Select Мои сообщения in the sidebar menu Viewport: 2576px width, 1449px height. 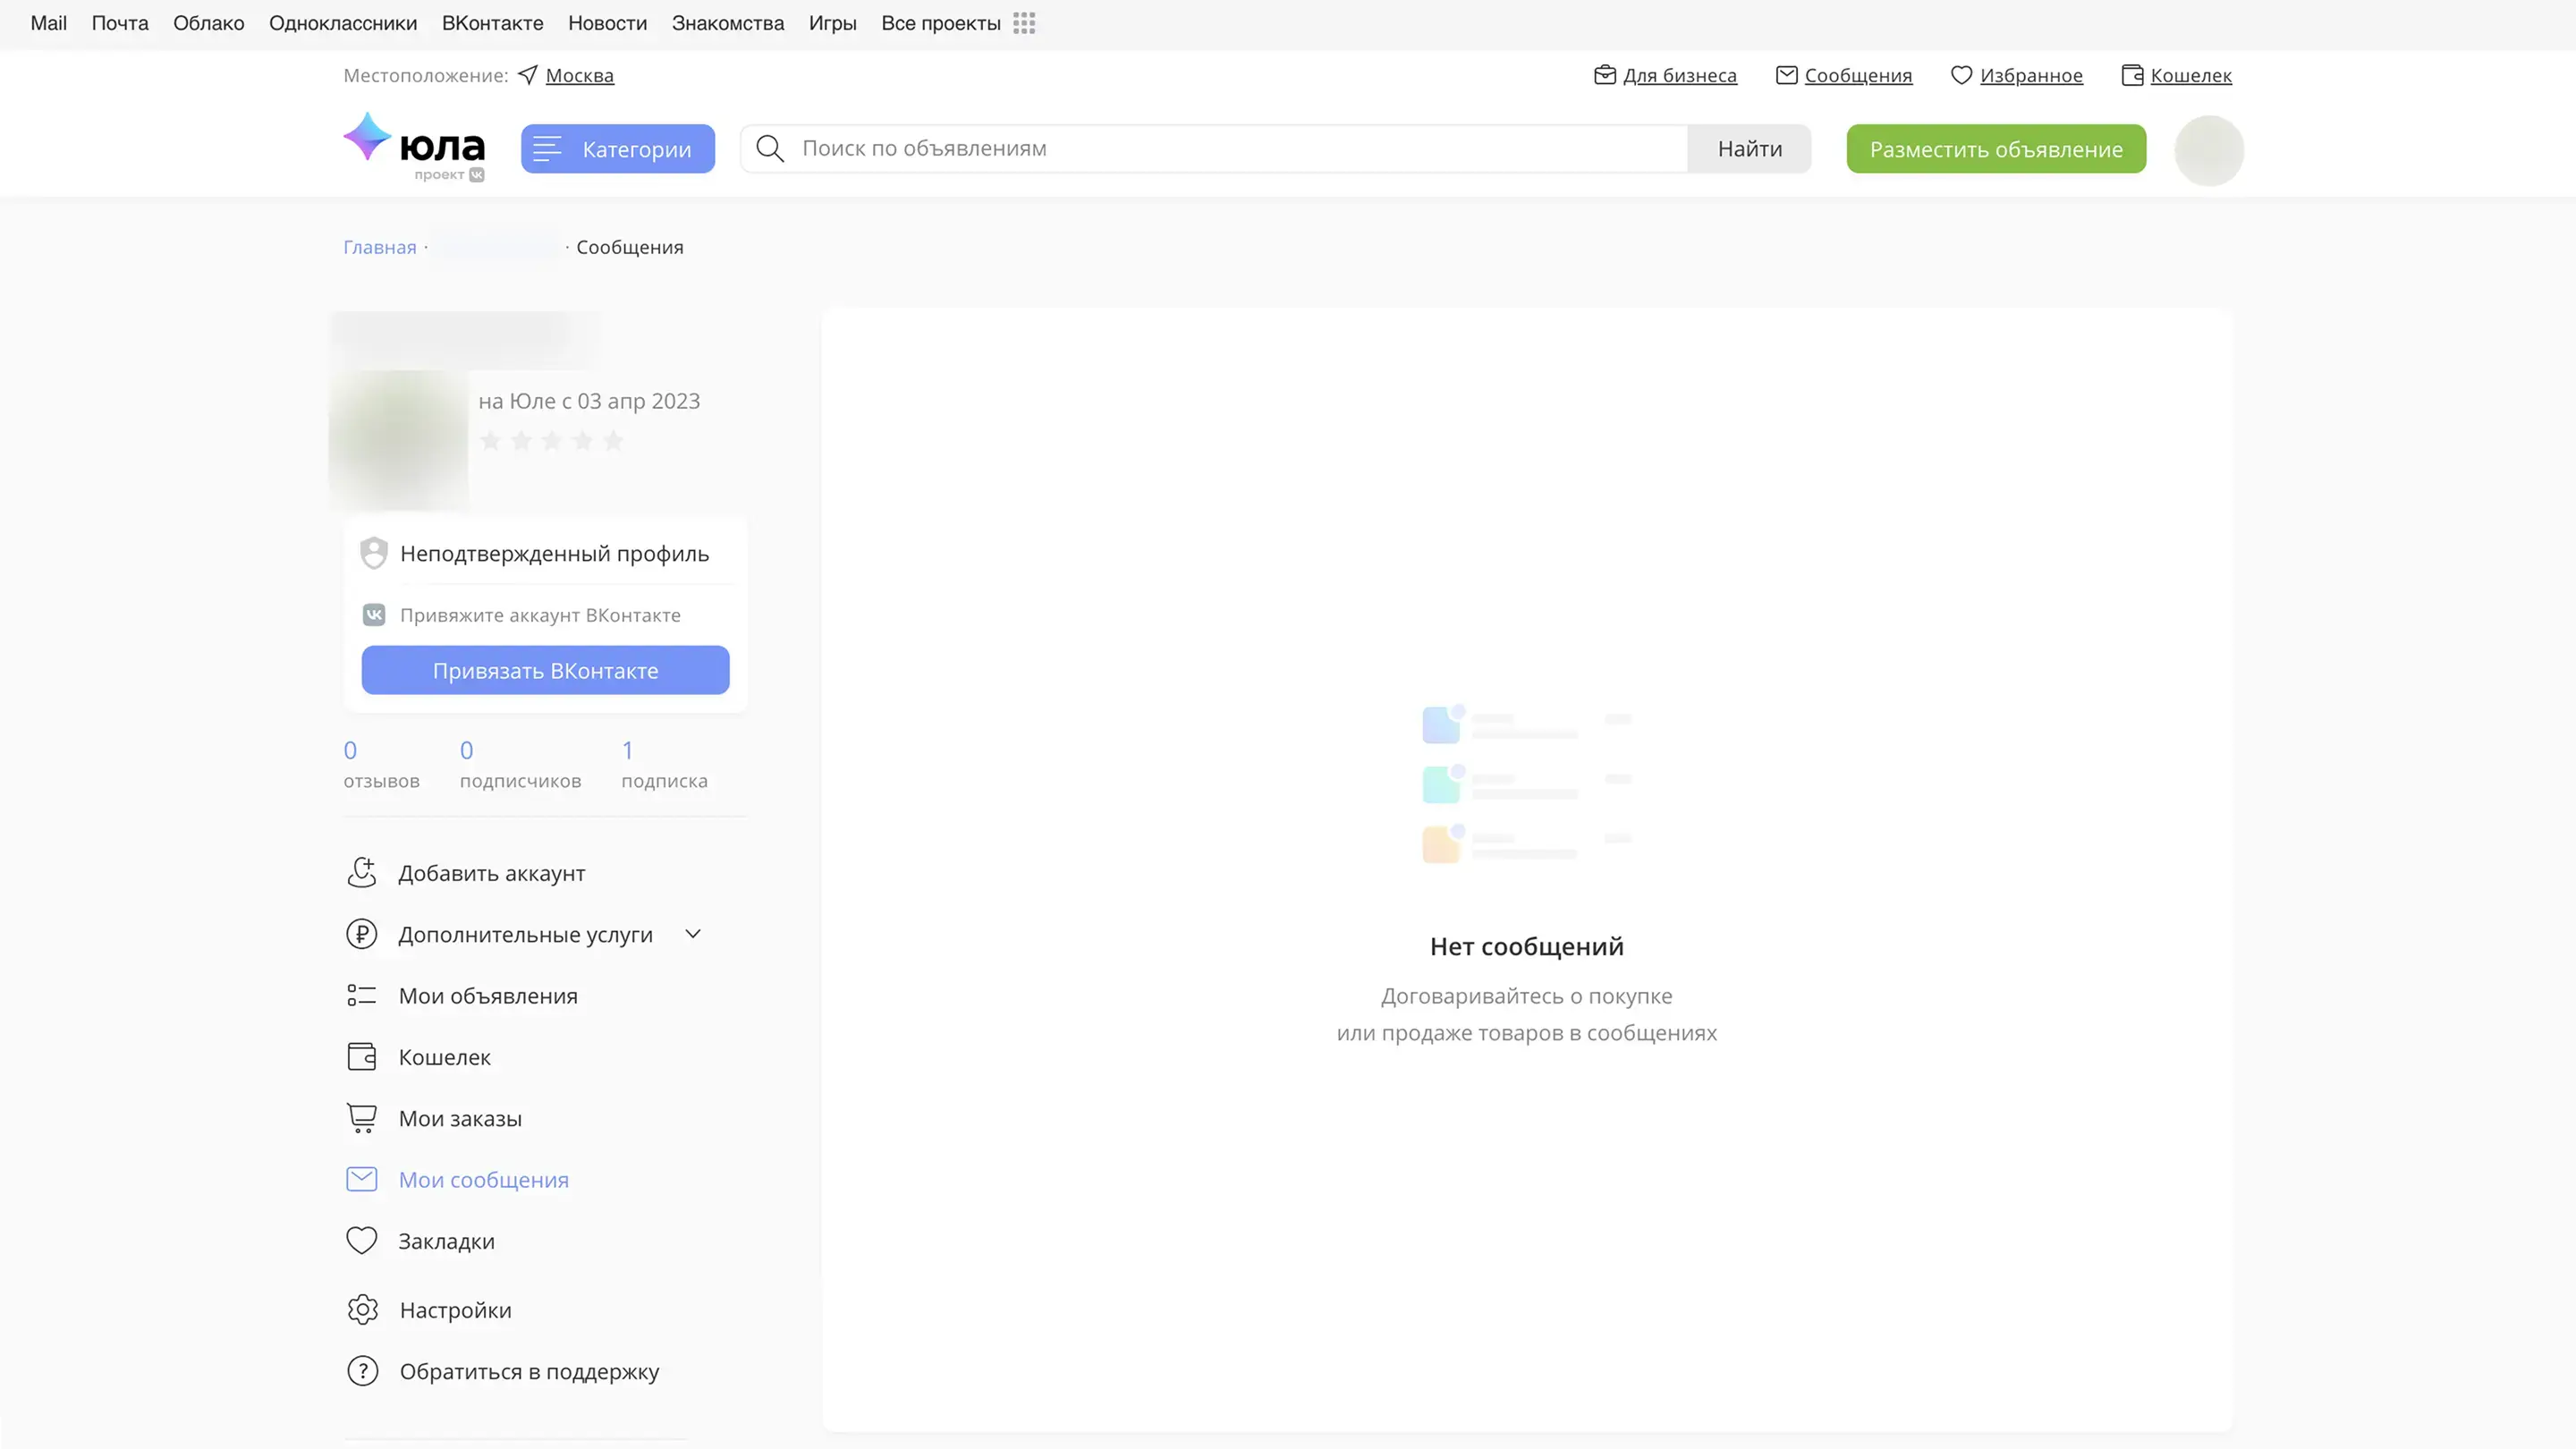click(483, 1180)
